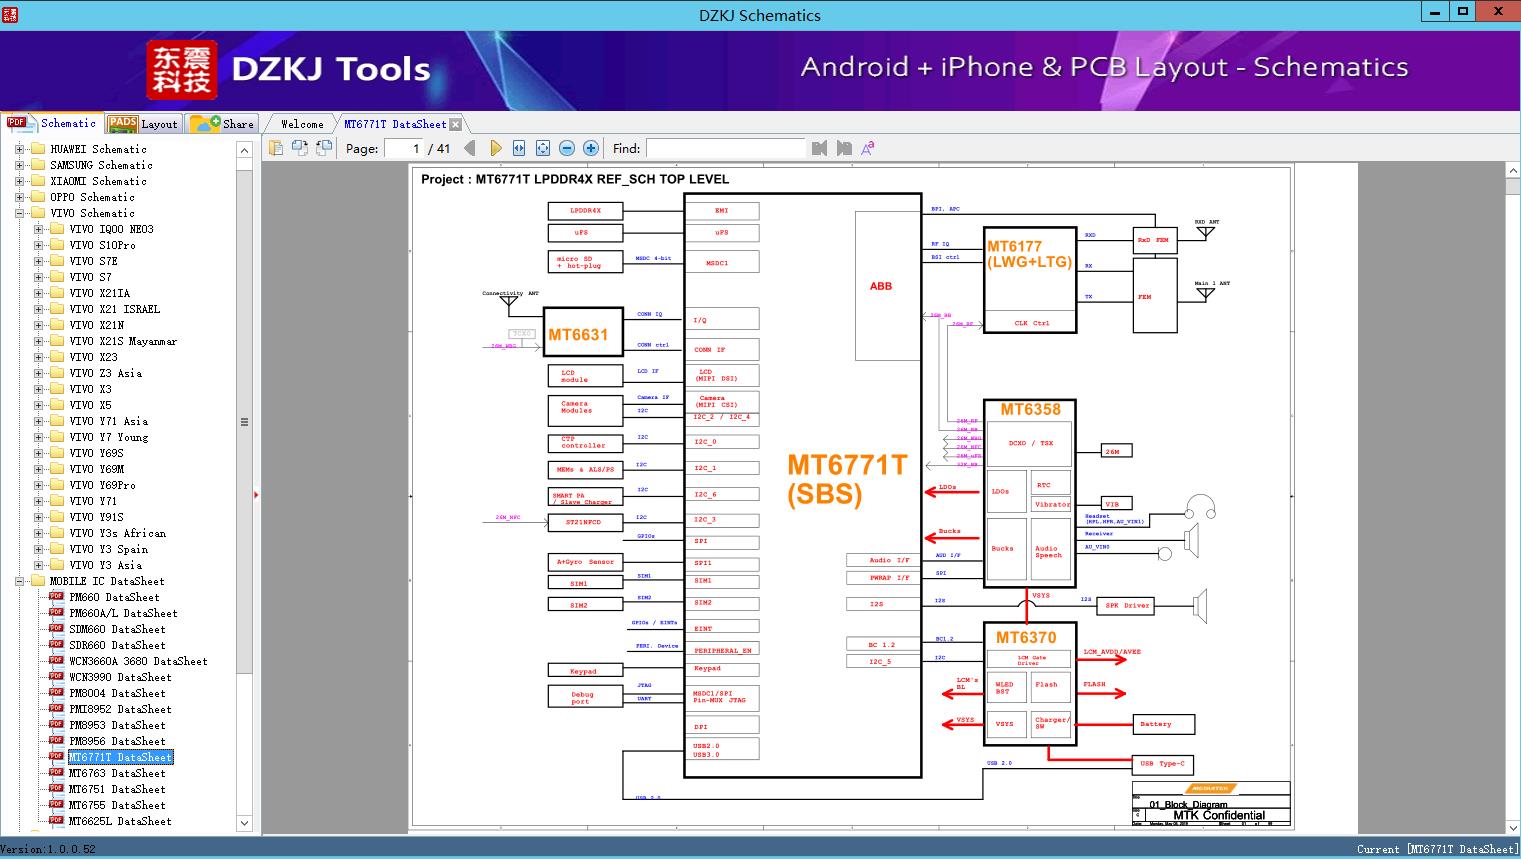Open the PM8953 DataSheet entry
Viewport: 1521px width, 859px height.
tap(117, 725)
